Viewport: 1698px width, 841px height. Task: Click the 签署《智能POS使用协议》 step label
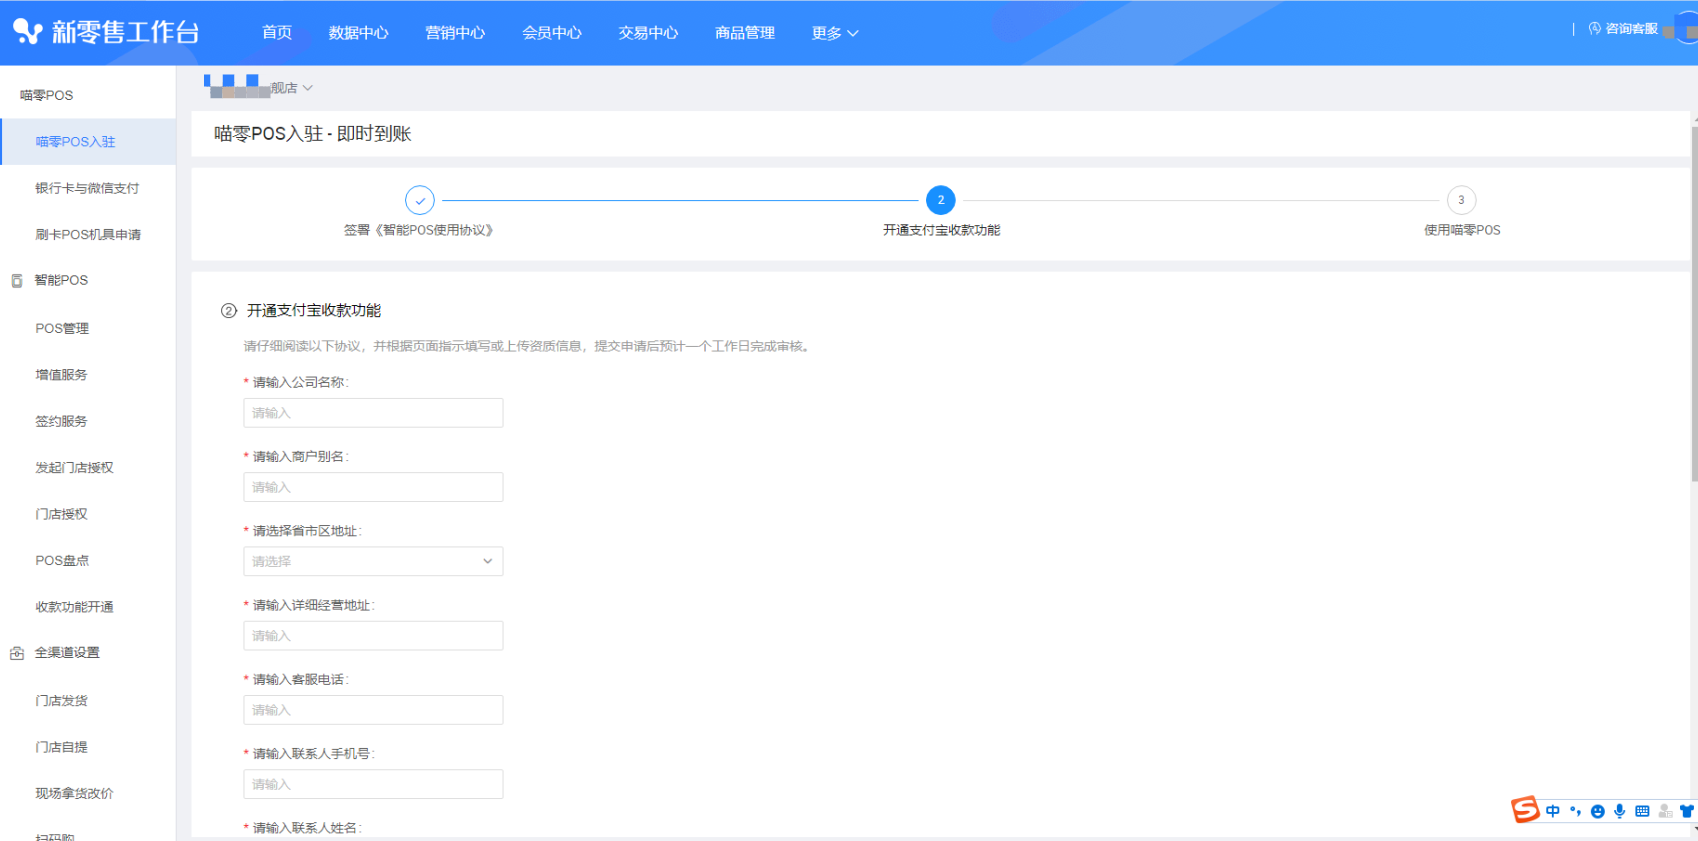point(419,230)
